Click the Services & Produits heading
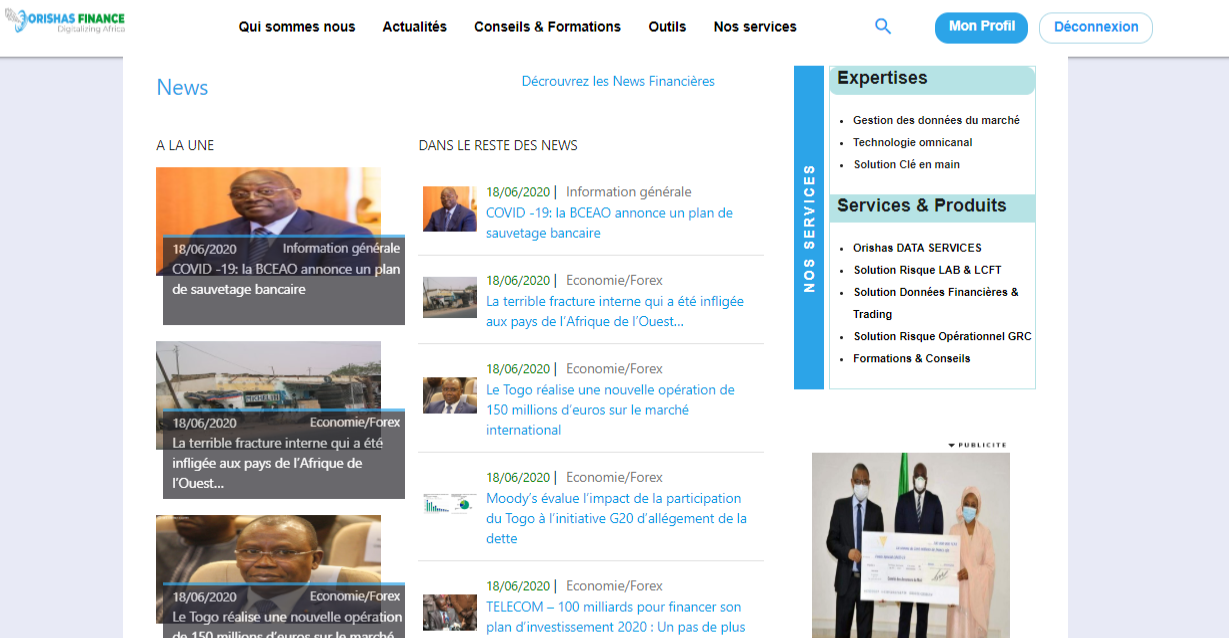This screenshot has height=638, width=1229. tap(922, 206)
